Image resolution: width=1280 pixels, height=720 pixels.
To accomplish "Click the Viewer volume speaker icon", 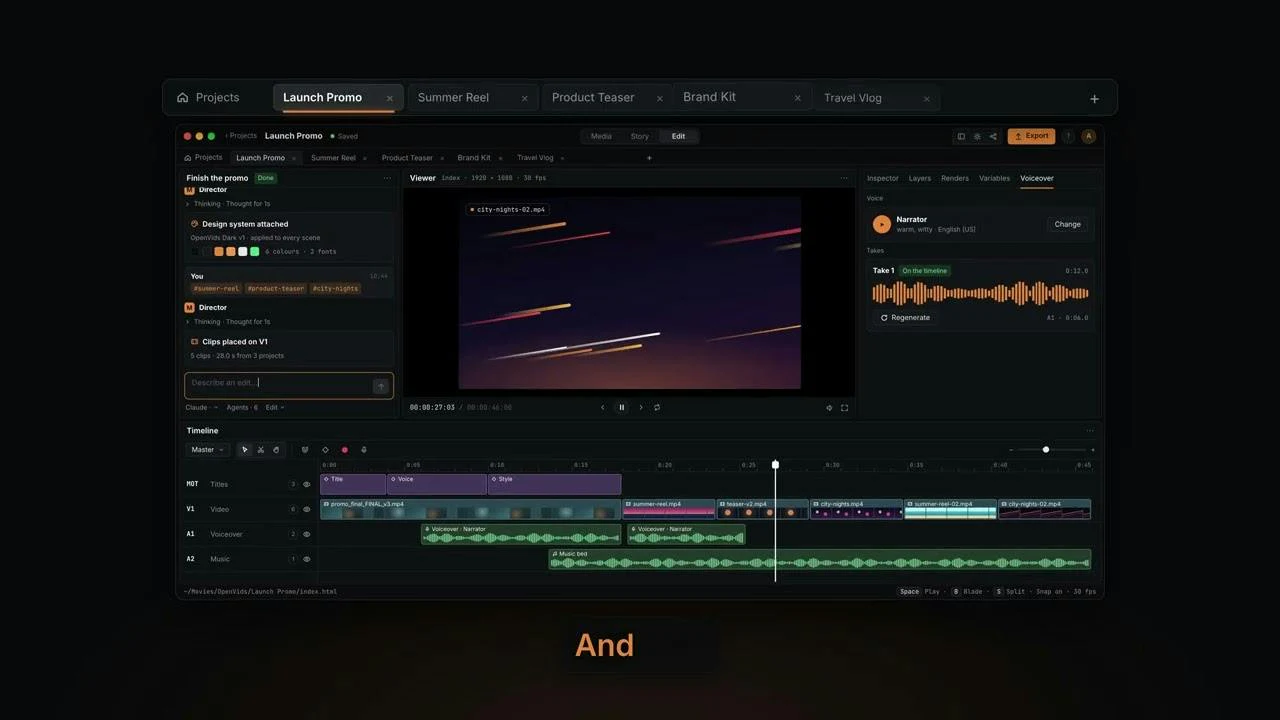I will tap(829, 407).
